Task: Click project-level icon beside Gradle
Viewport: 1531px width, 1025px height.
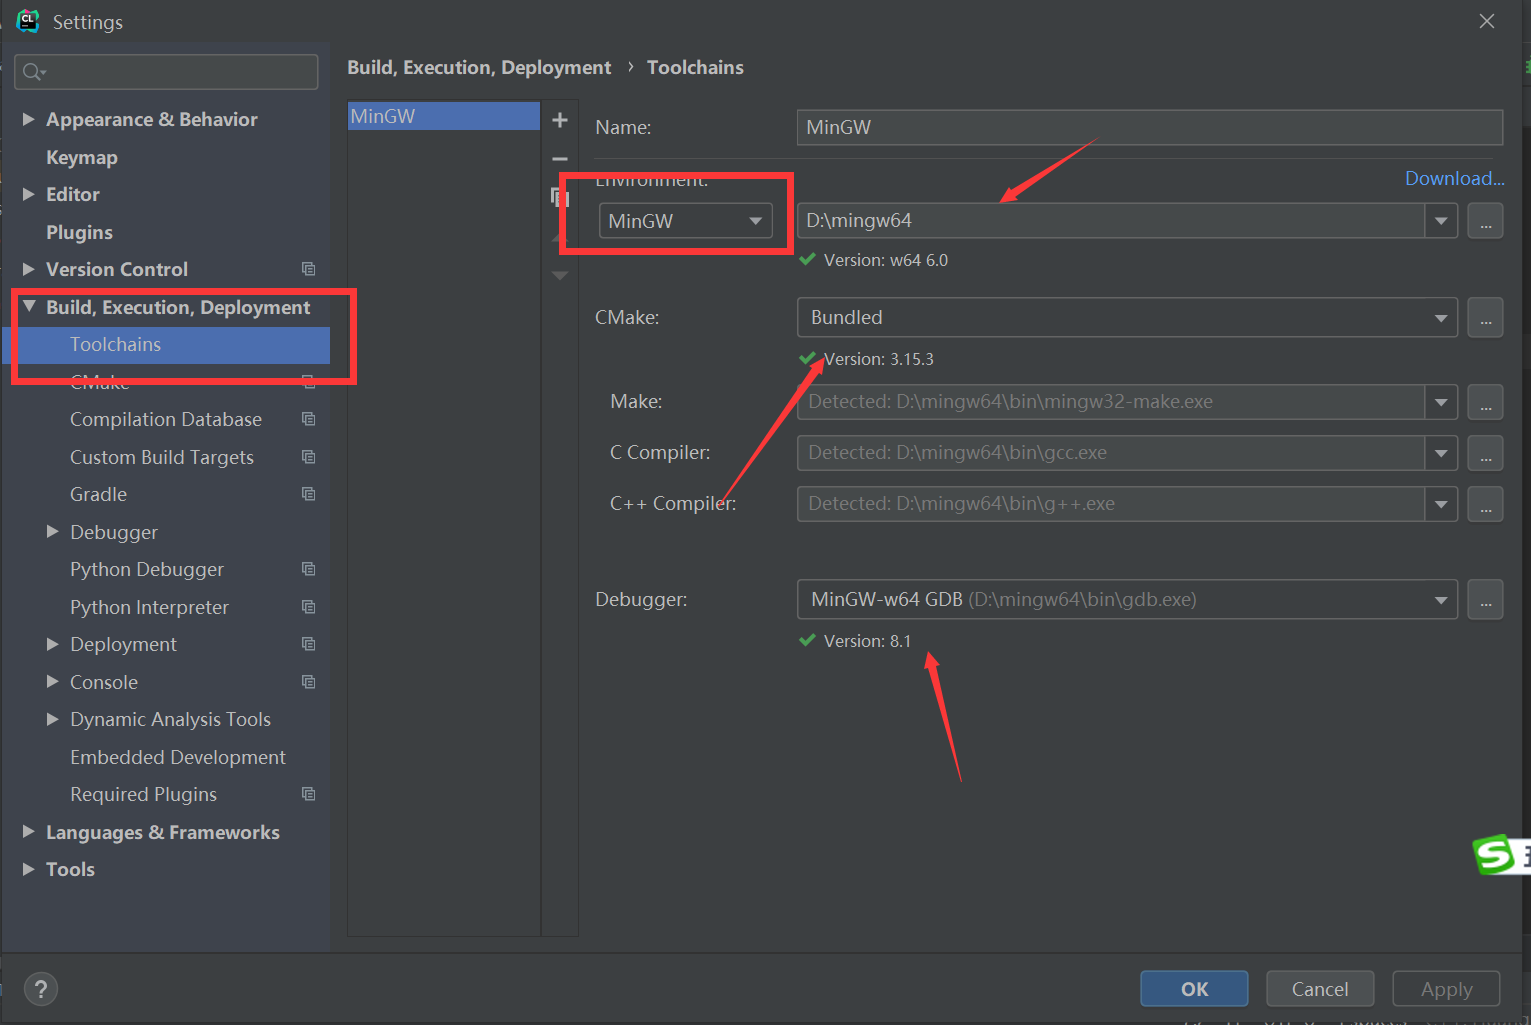Action: [x=308, y=494]
